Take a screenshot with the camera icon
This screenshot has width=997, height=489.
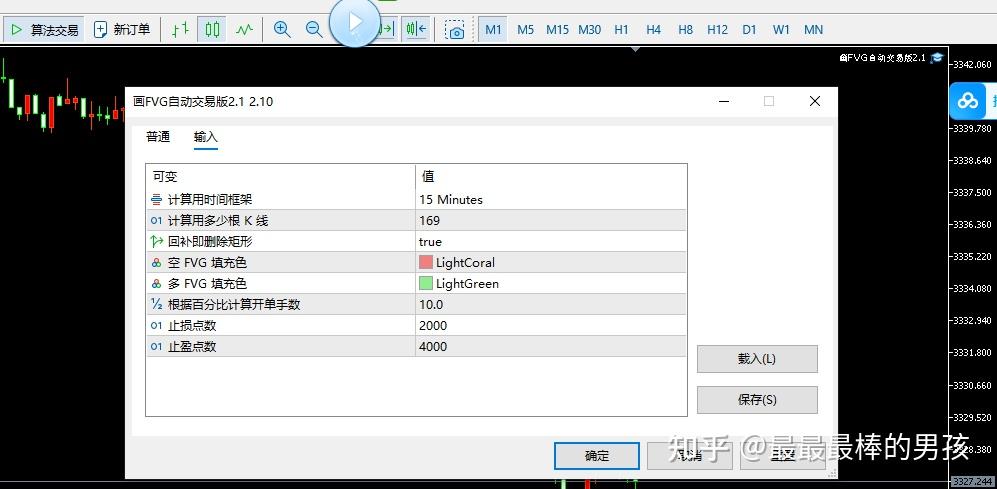pos(455,29)
